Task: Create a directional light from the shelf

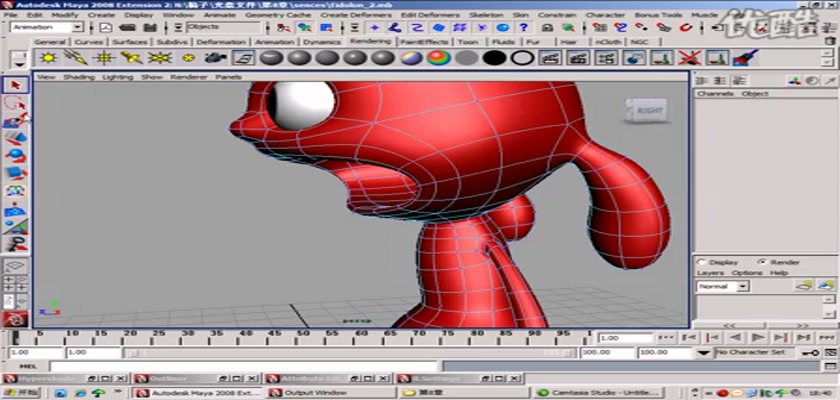Action: tap(76, 57)
